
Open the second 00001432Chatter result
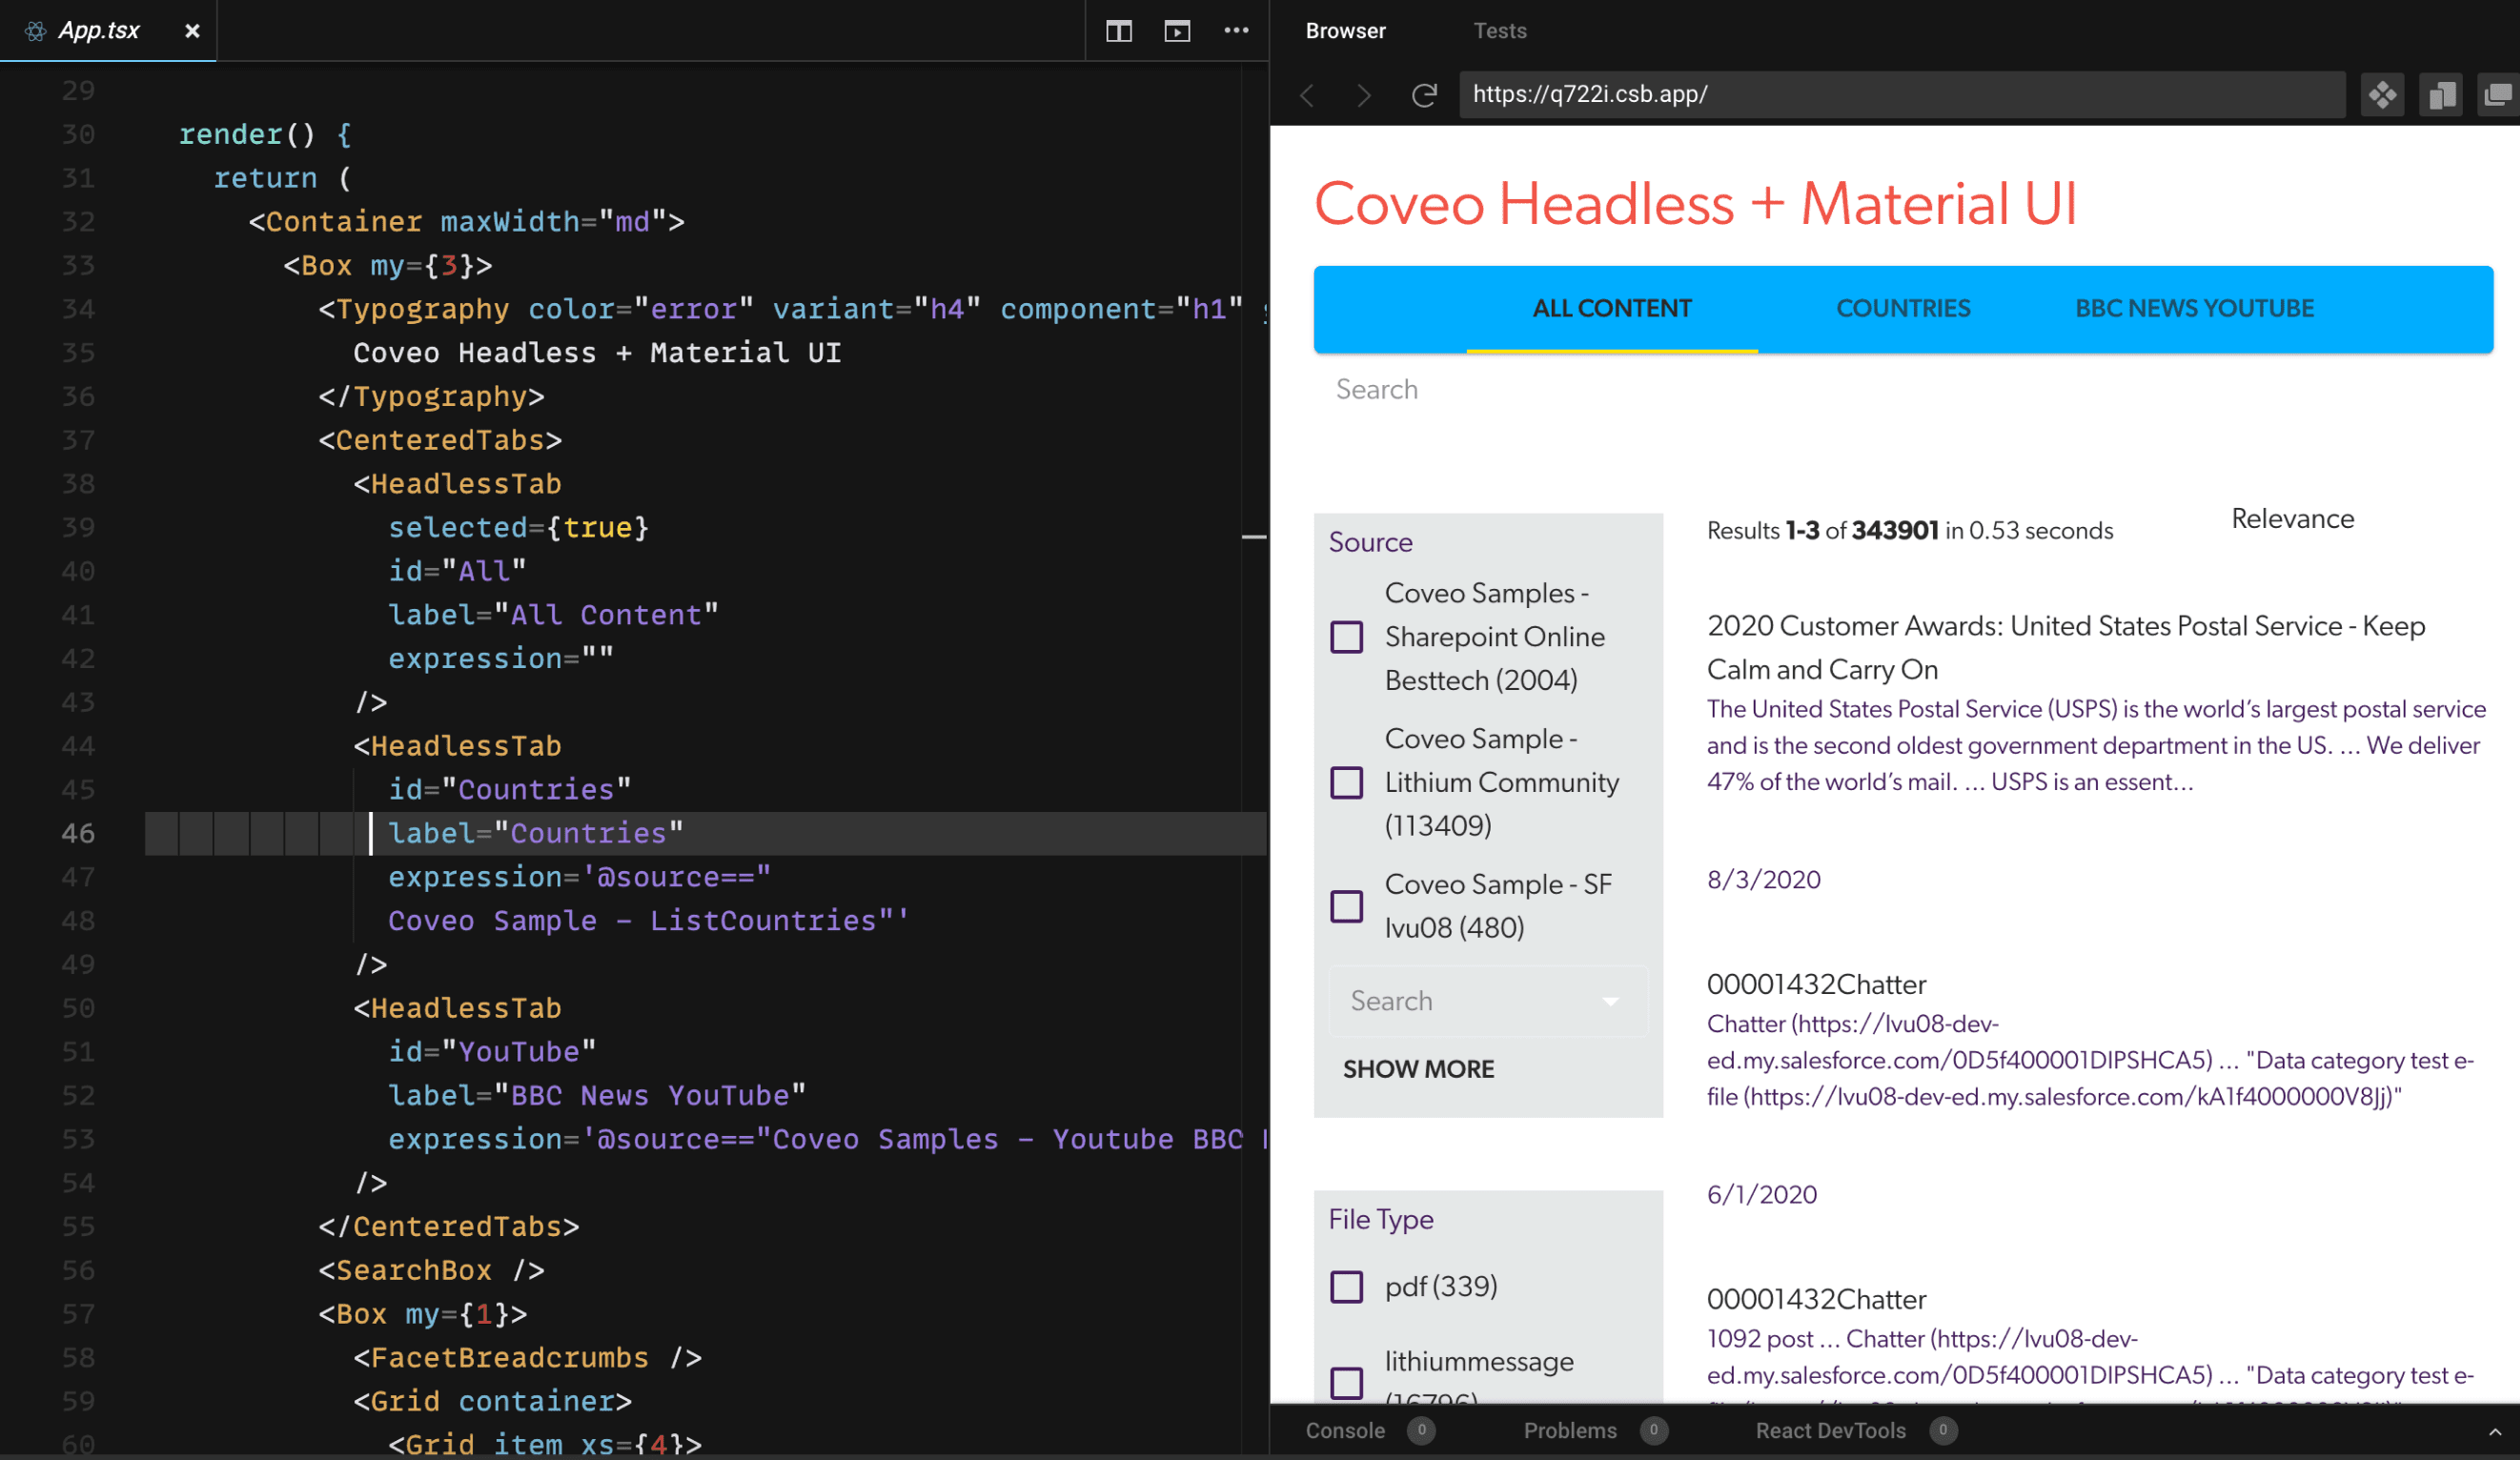coord(1816,1300)
